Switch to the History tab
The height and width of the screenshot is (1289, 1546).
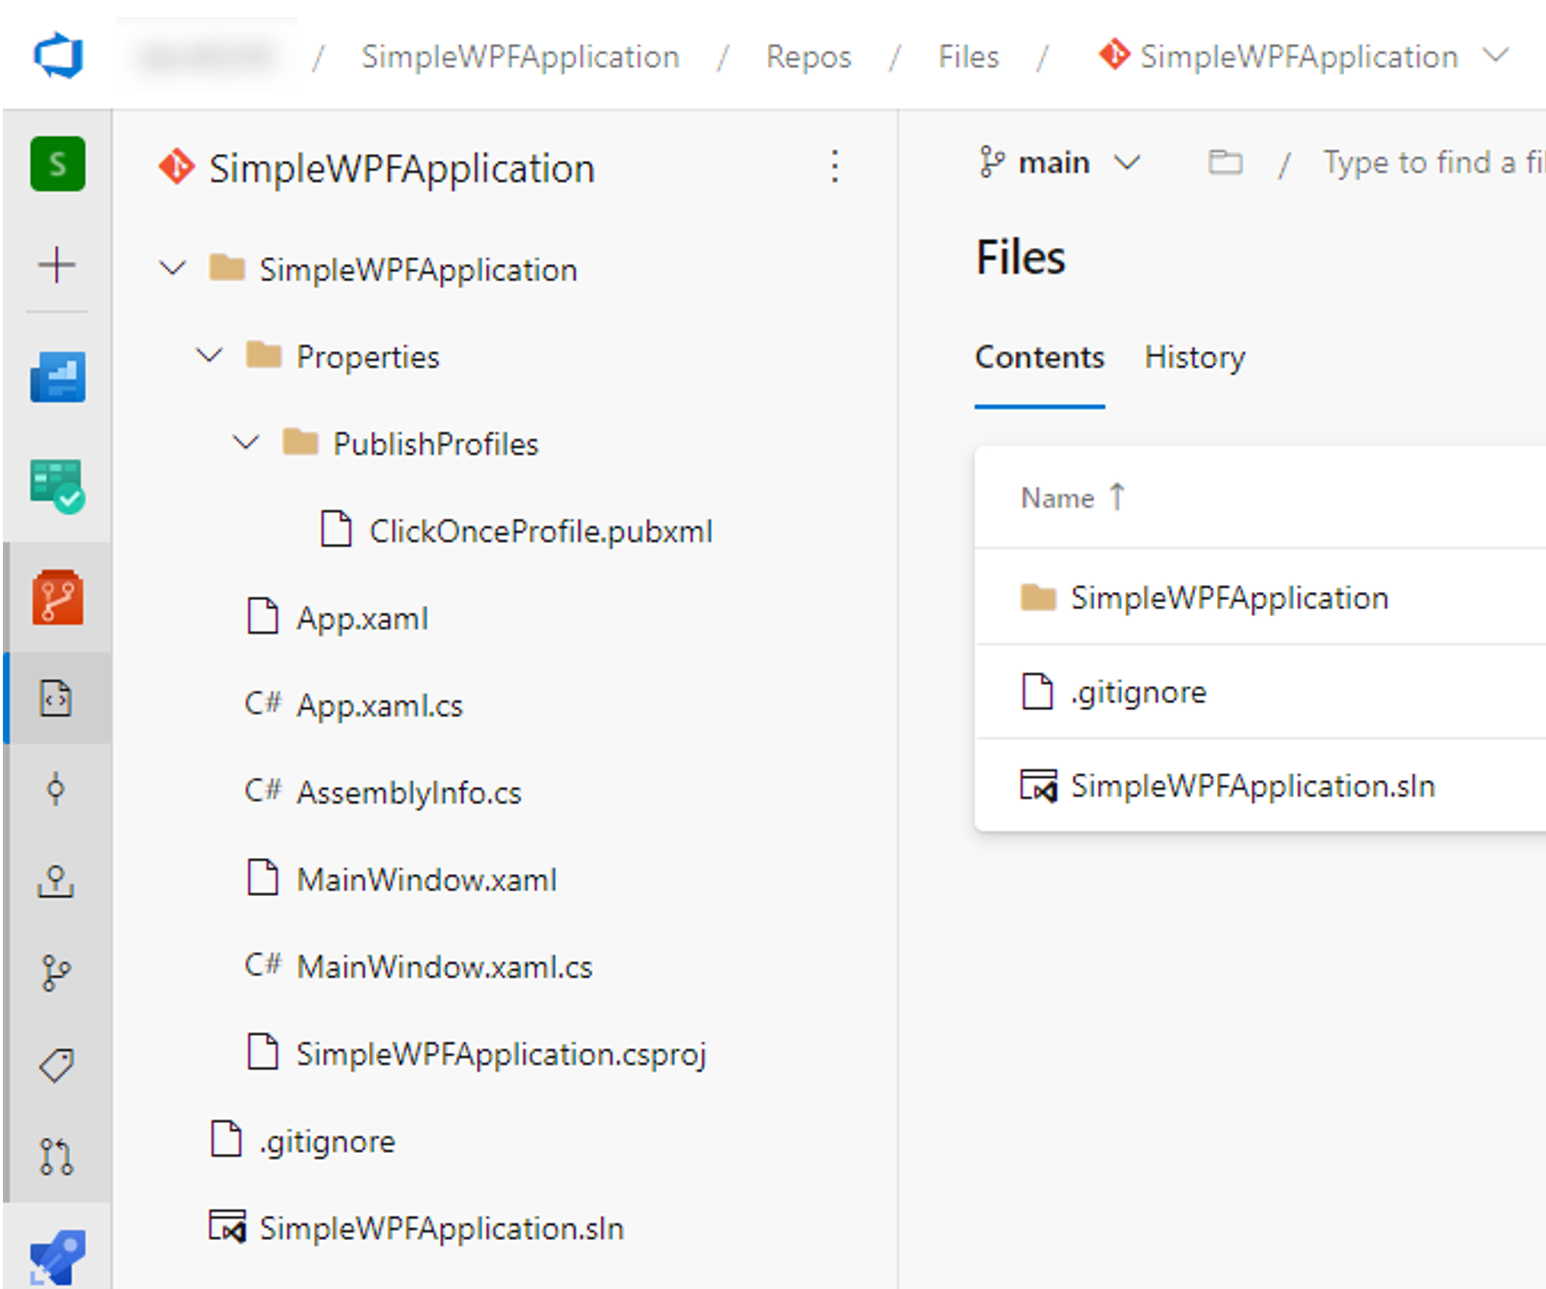1195,357
